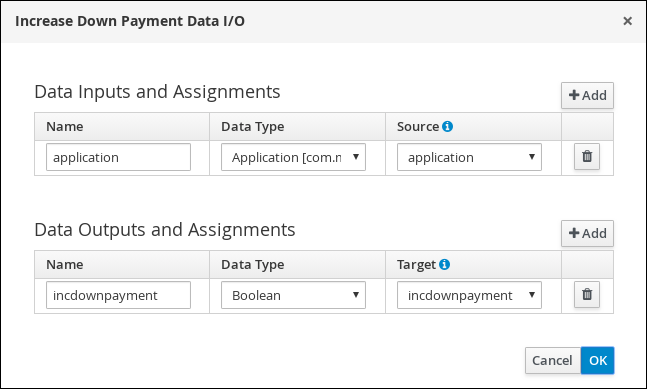Open the incdownpayment Target dropdown
The height and width of the screenshot is (389, 647).
(469, 295)
